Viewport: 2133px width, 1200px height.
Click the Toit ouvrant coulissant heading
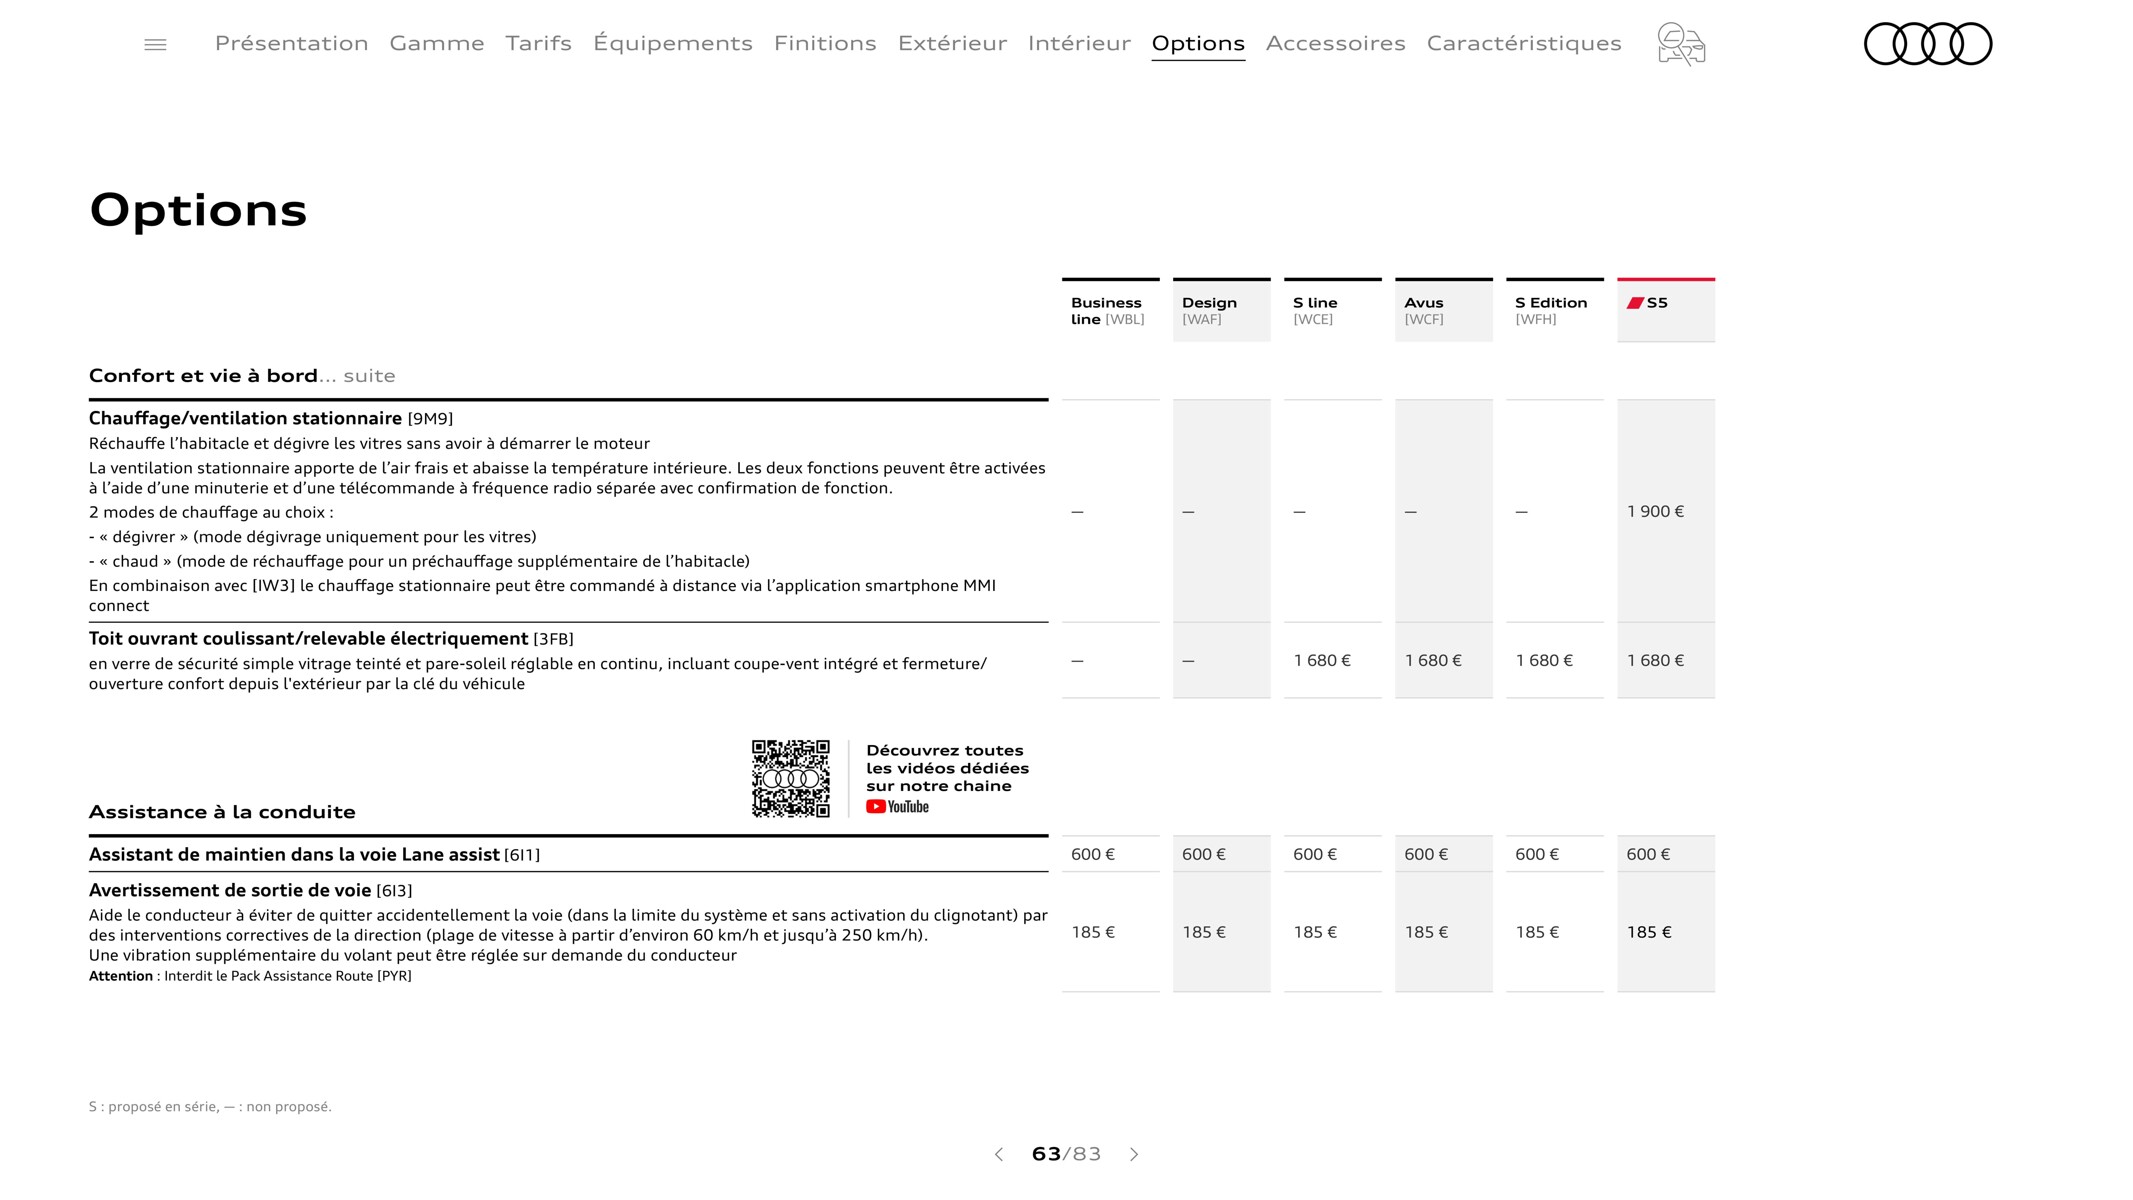[331, 638]
